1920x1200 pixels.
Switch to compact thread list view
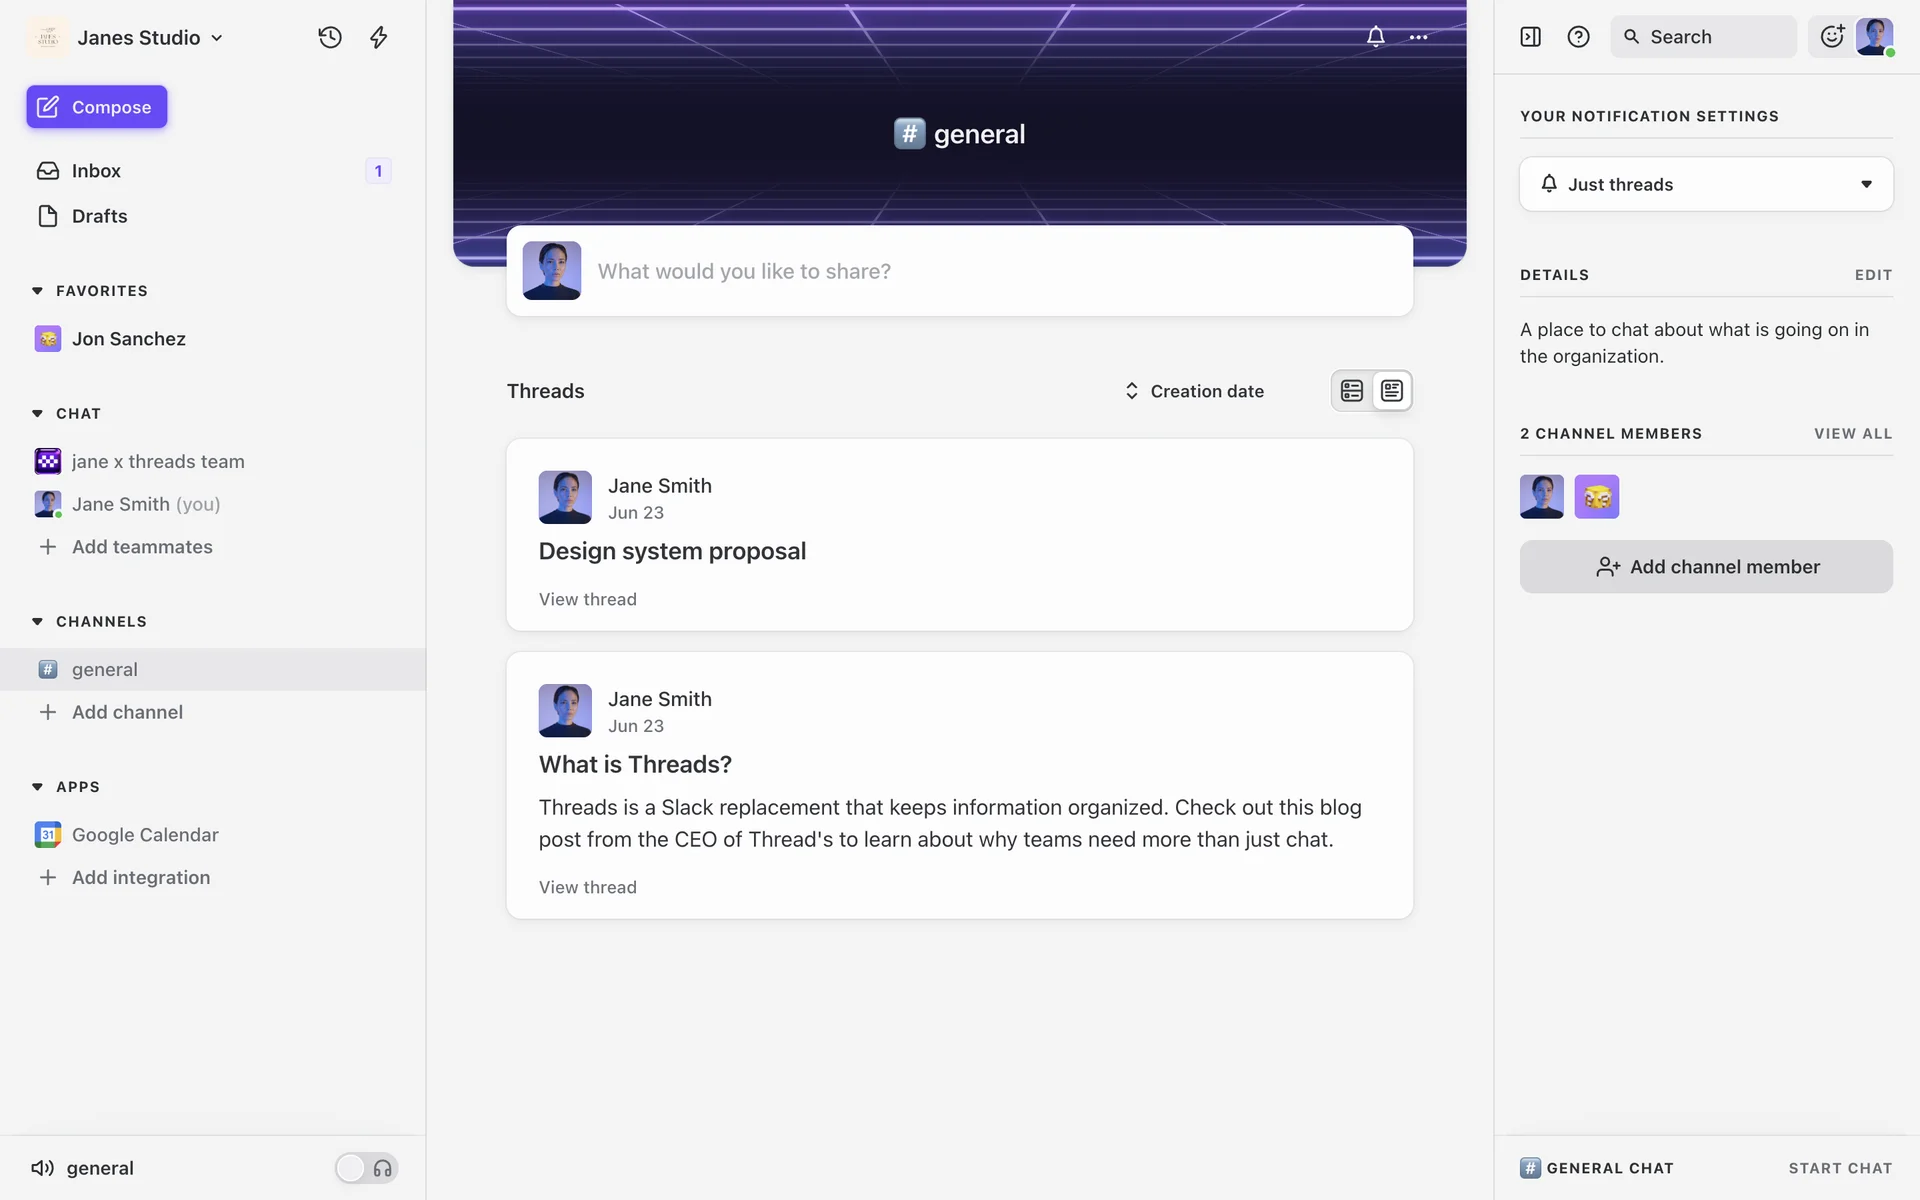click(1352, 391)
